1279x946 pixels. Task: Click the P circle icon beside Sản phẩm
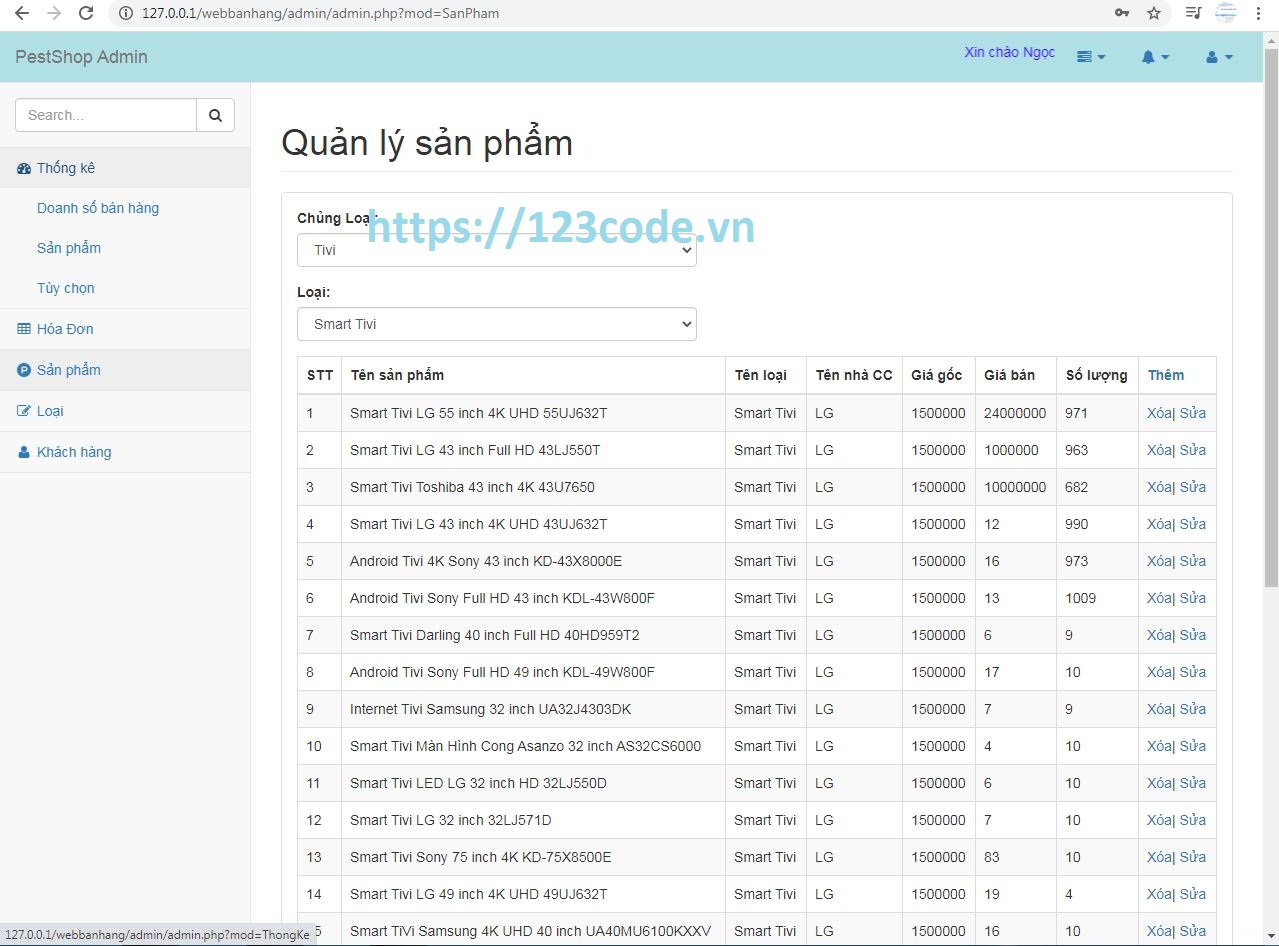(23, 370)
